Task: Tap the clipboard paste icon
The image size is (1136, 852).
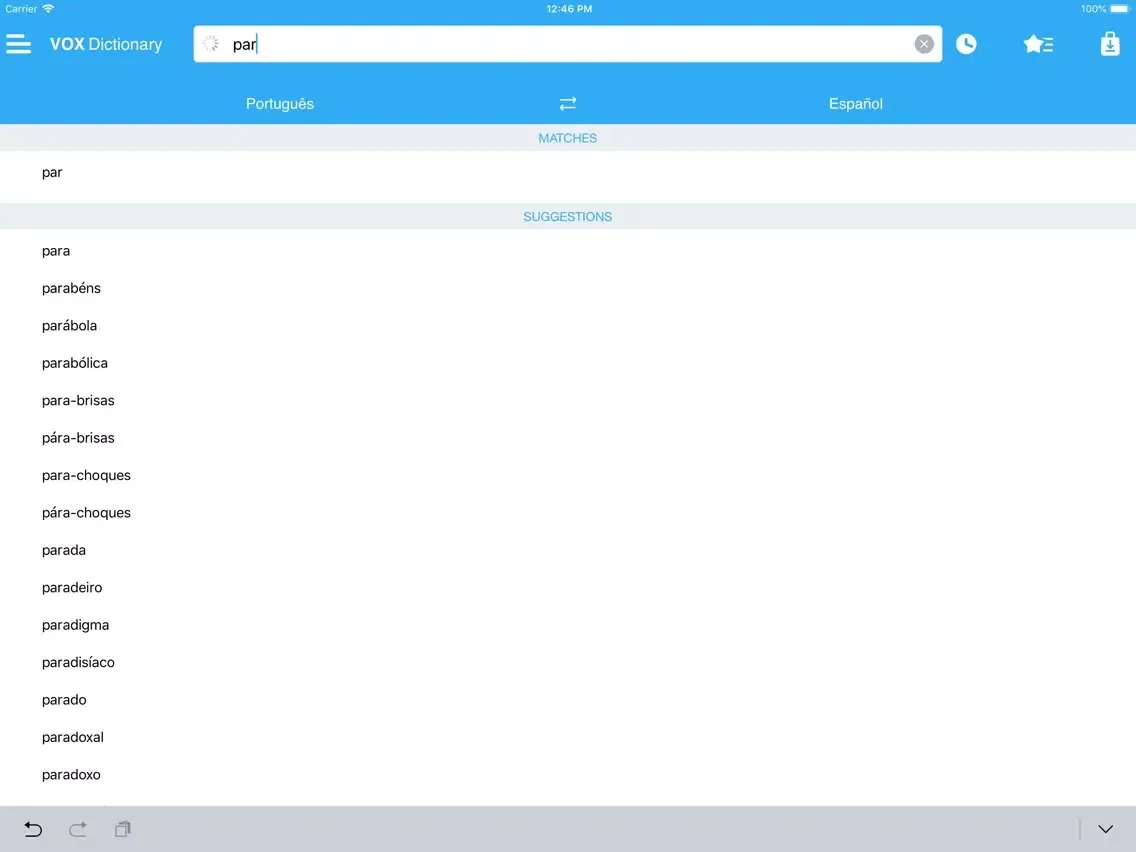Action: [x=122, y=829]
